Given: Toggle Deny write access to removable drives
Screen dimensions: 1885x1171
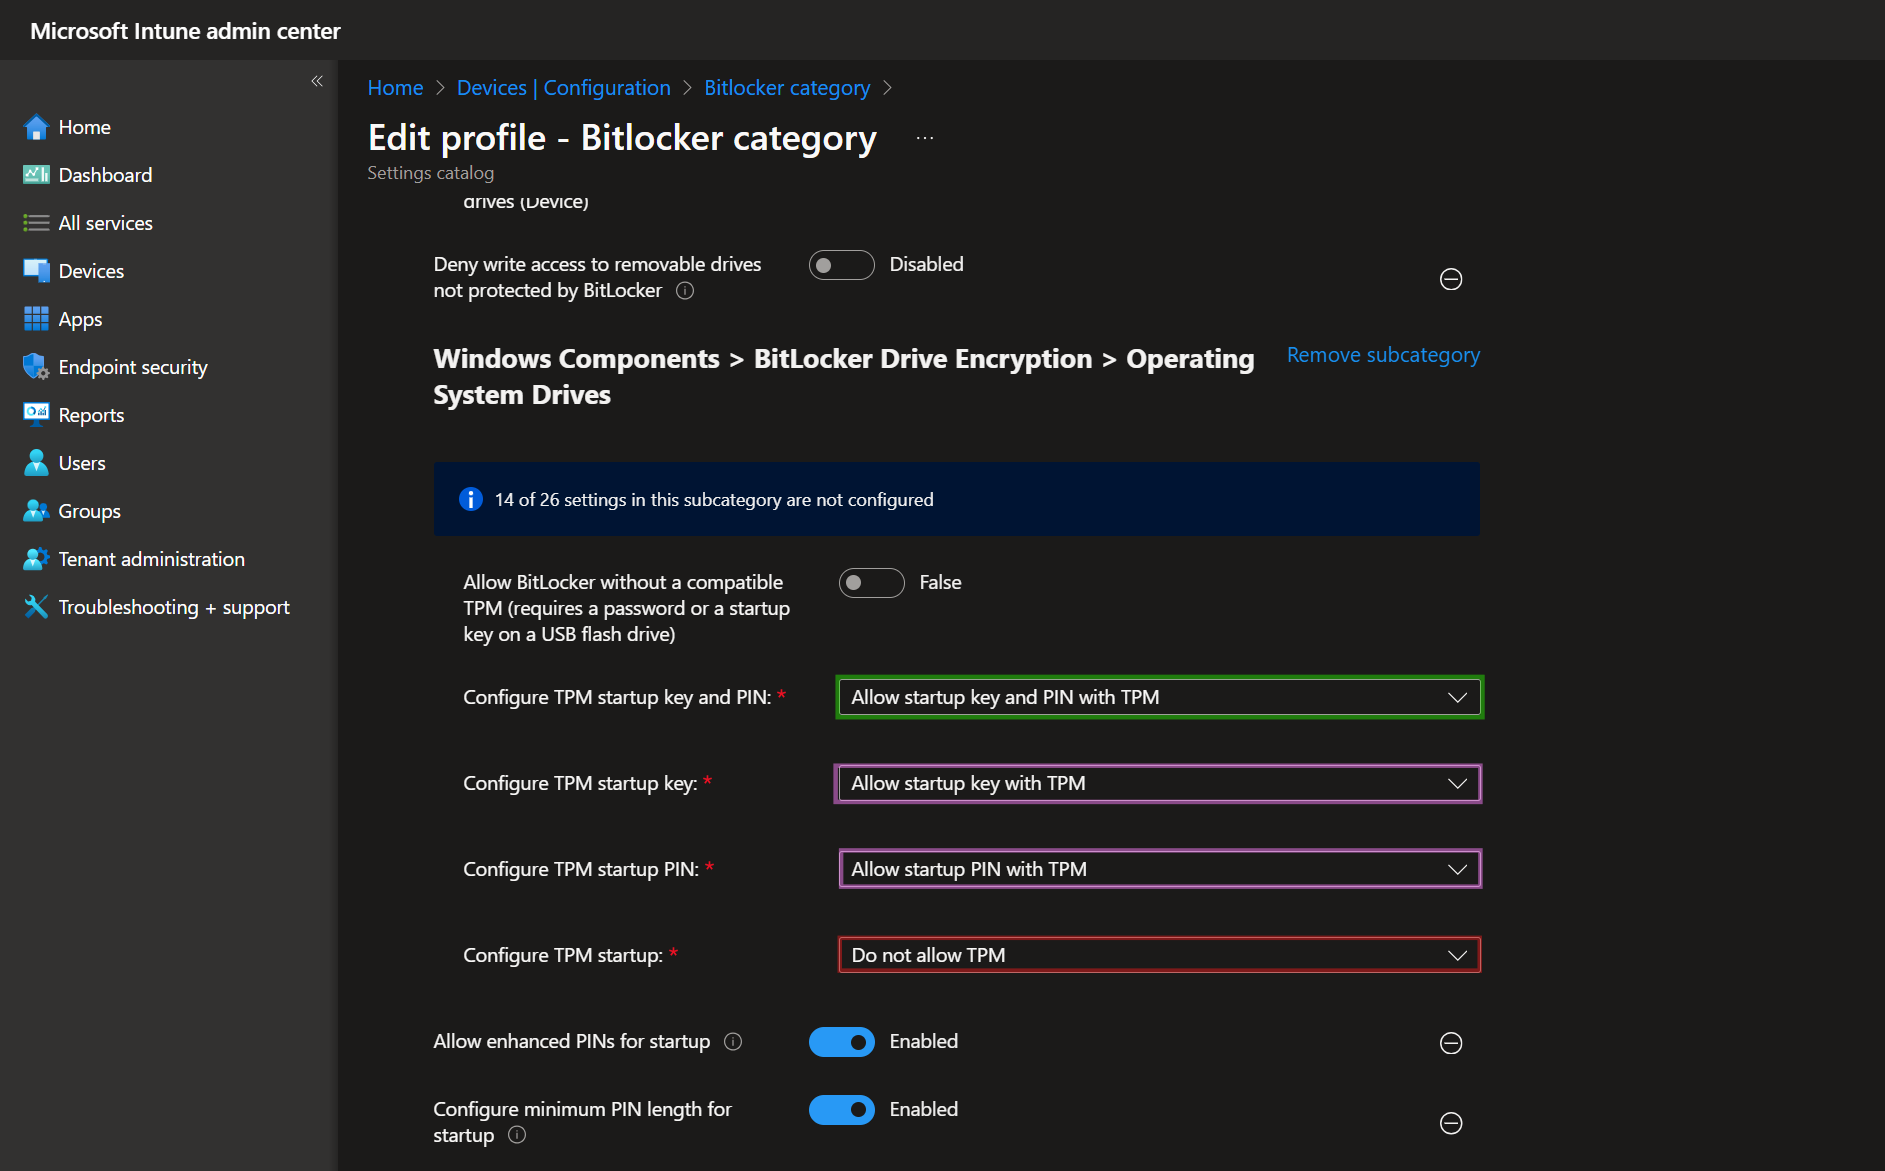Looking at the screenshot, I should pos(842,265).
